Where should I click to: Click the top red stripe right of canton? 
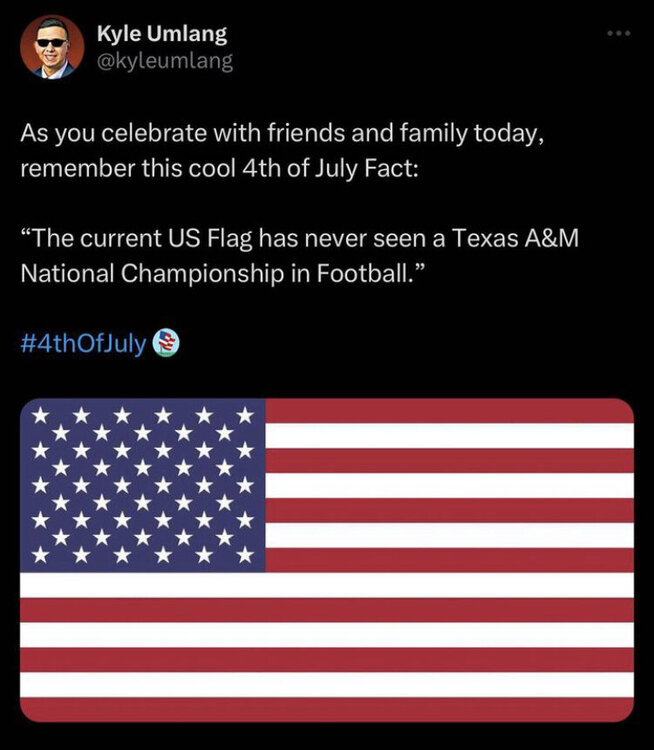tap(448, 410)
